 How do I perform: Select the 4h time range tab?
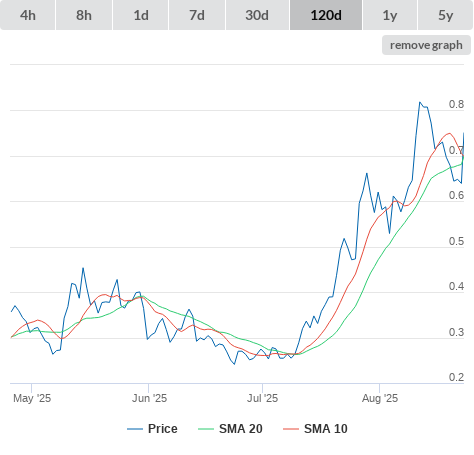click(28, 15)
